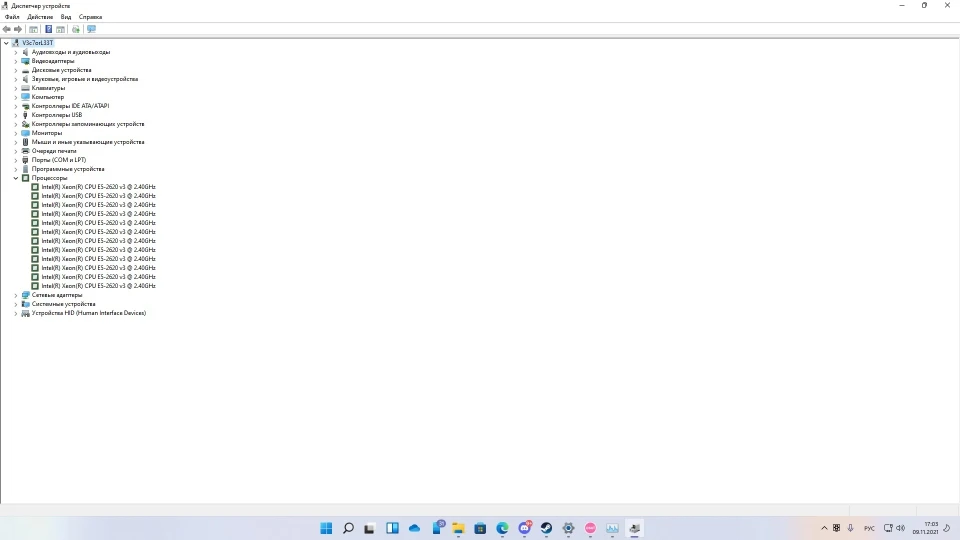Switch input language РУС in tray
Viewport: 960px width, 540px height.
point(869,528)
